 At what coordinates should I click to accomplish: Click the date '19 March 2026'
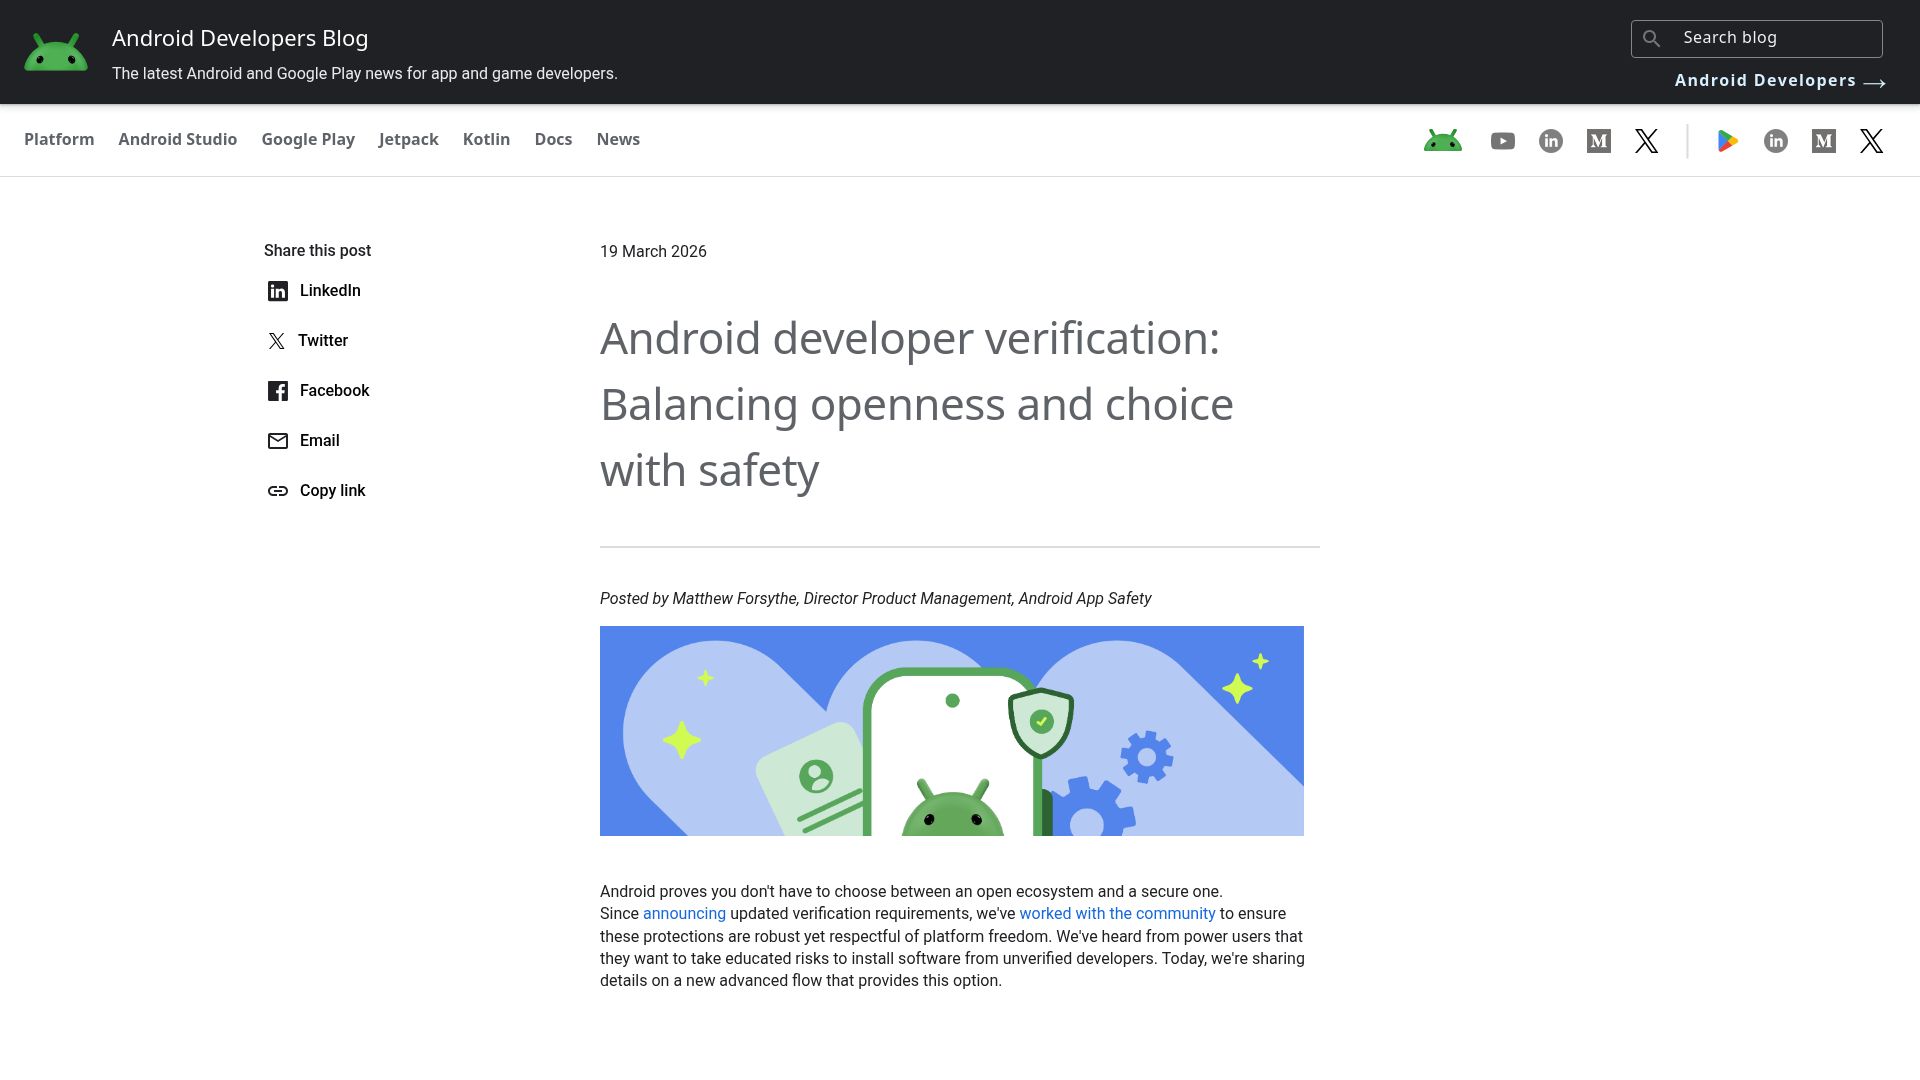coord(653,252)
